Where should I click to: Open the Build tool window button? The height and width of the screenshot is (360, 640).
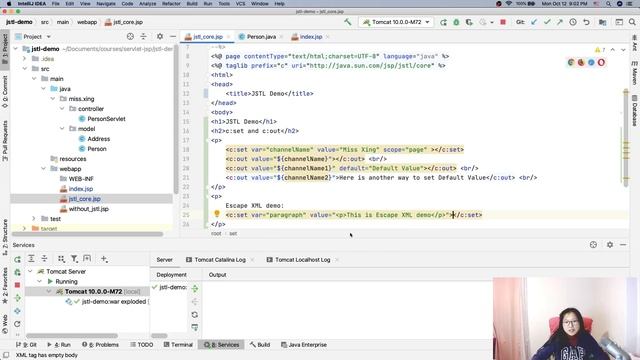260,344
